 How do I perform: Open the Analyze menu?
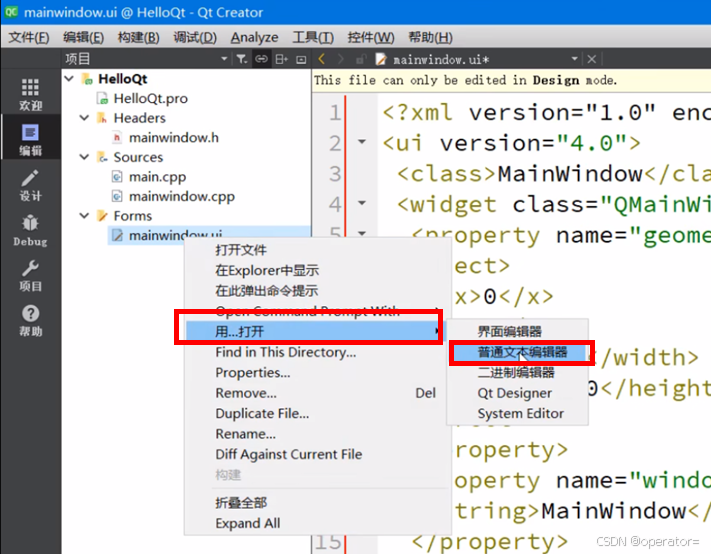(254, 37)
